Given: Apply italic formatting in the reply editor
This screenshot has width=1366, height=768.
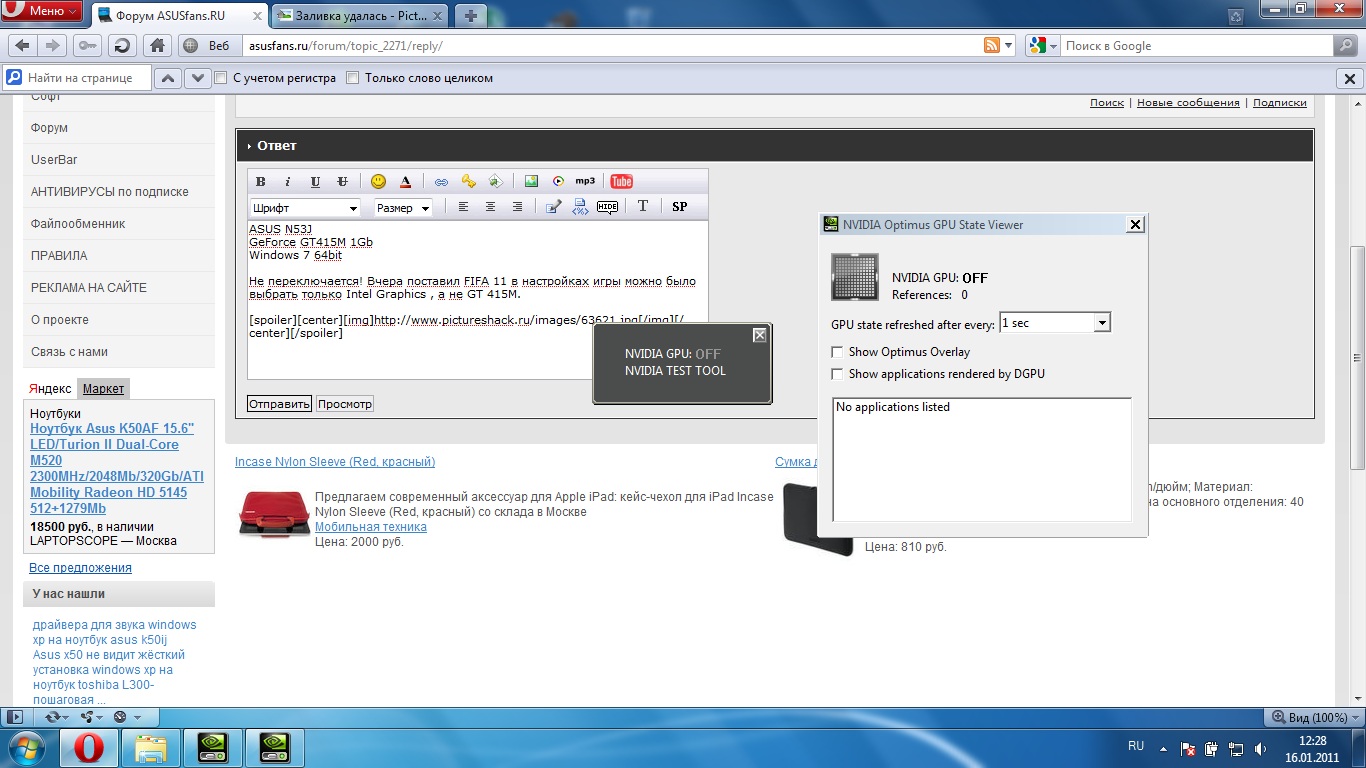Looking at the screenshot, I should tap(288, 181).
